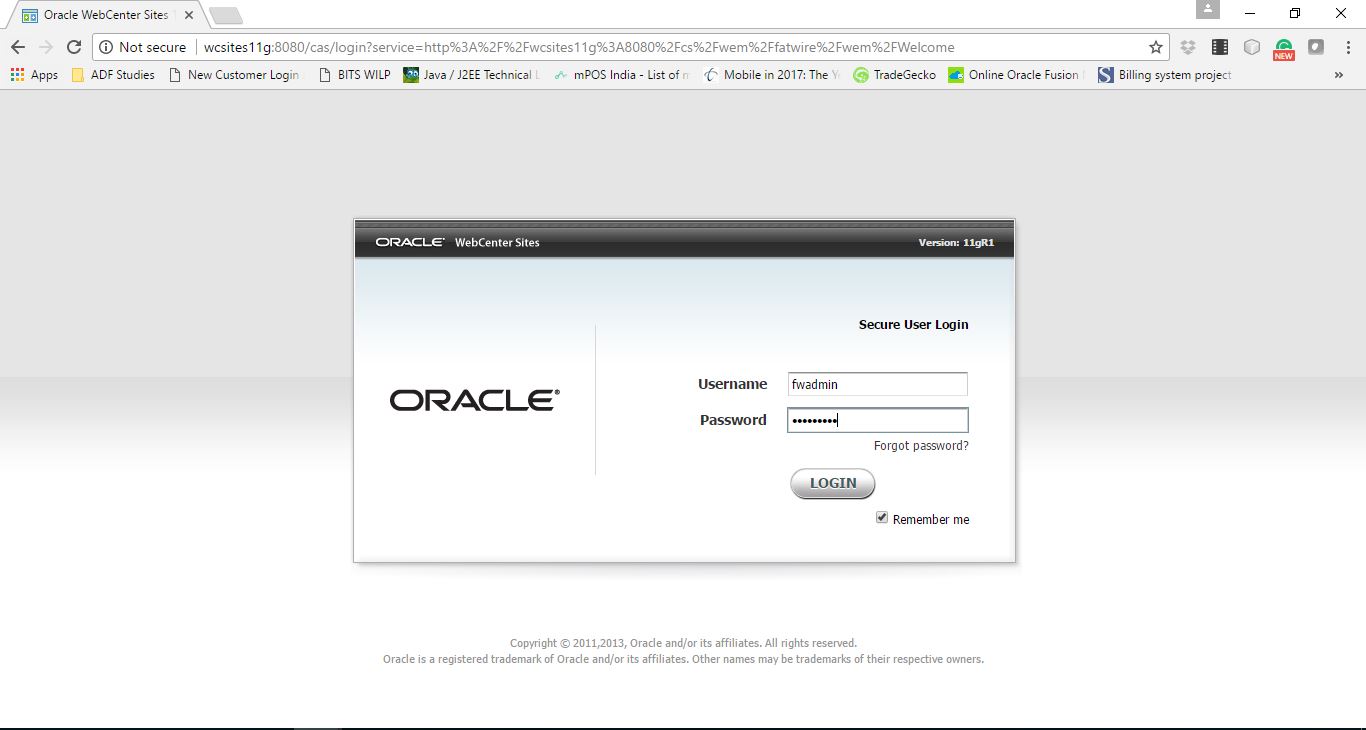Open Billing system project bookmark

[x=1165, y=75]
